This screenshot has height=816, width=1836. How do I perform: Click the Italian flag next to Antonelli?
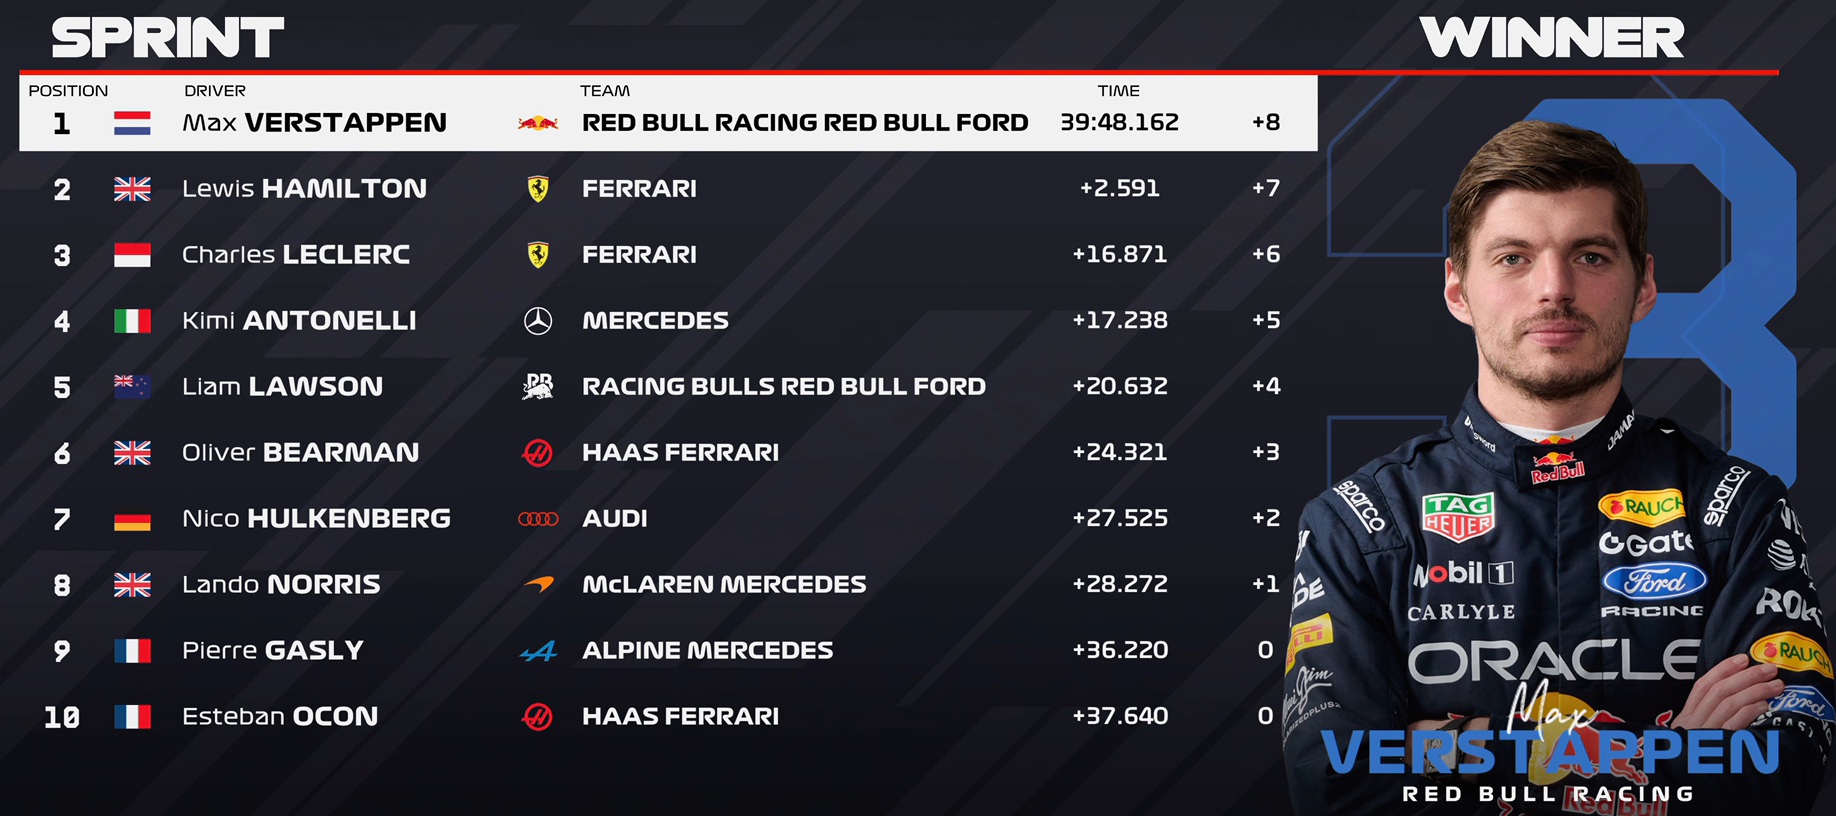click(x=133, y=321)
